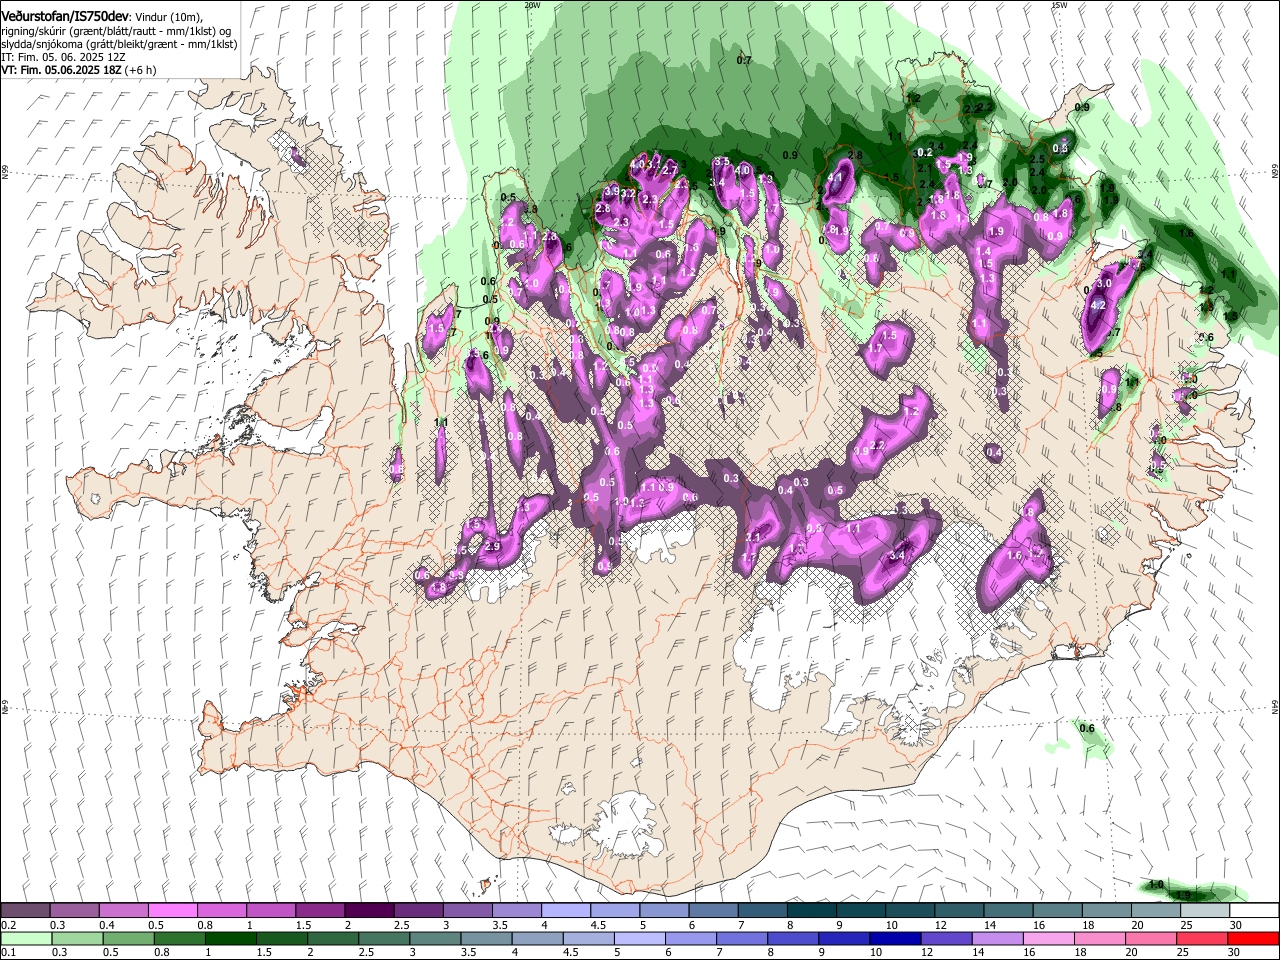Select the dusky mauve 0.2–0.3 snow swatch

pos(25,910)
